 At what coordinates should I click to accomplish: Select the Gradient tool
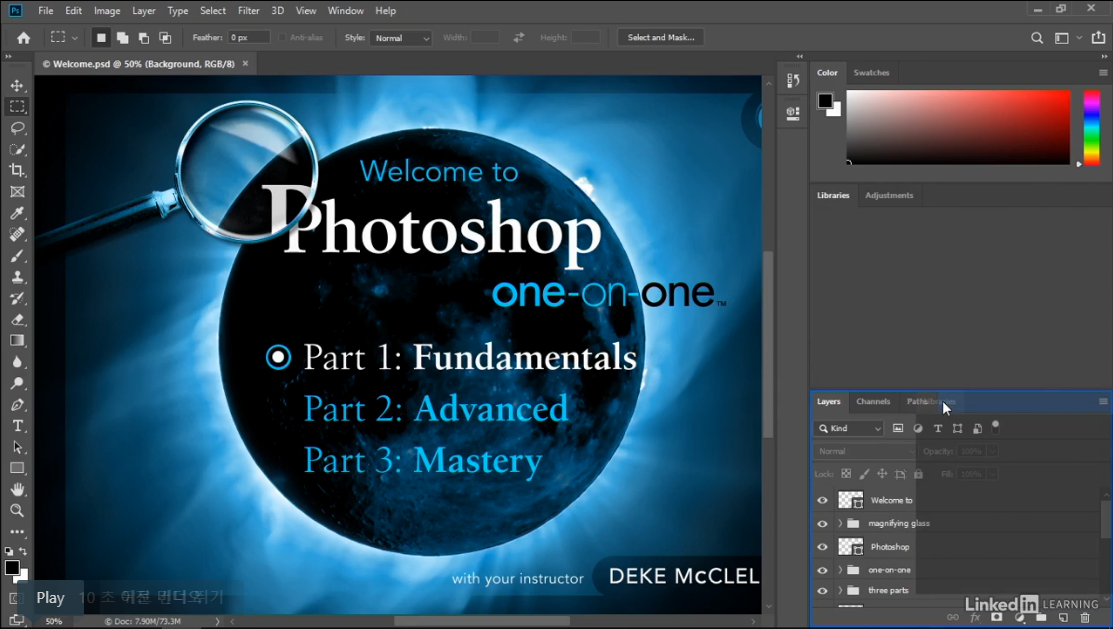(17, 341)
